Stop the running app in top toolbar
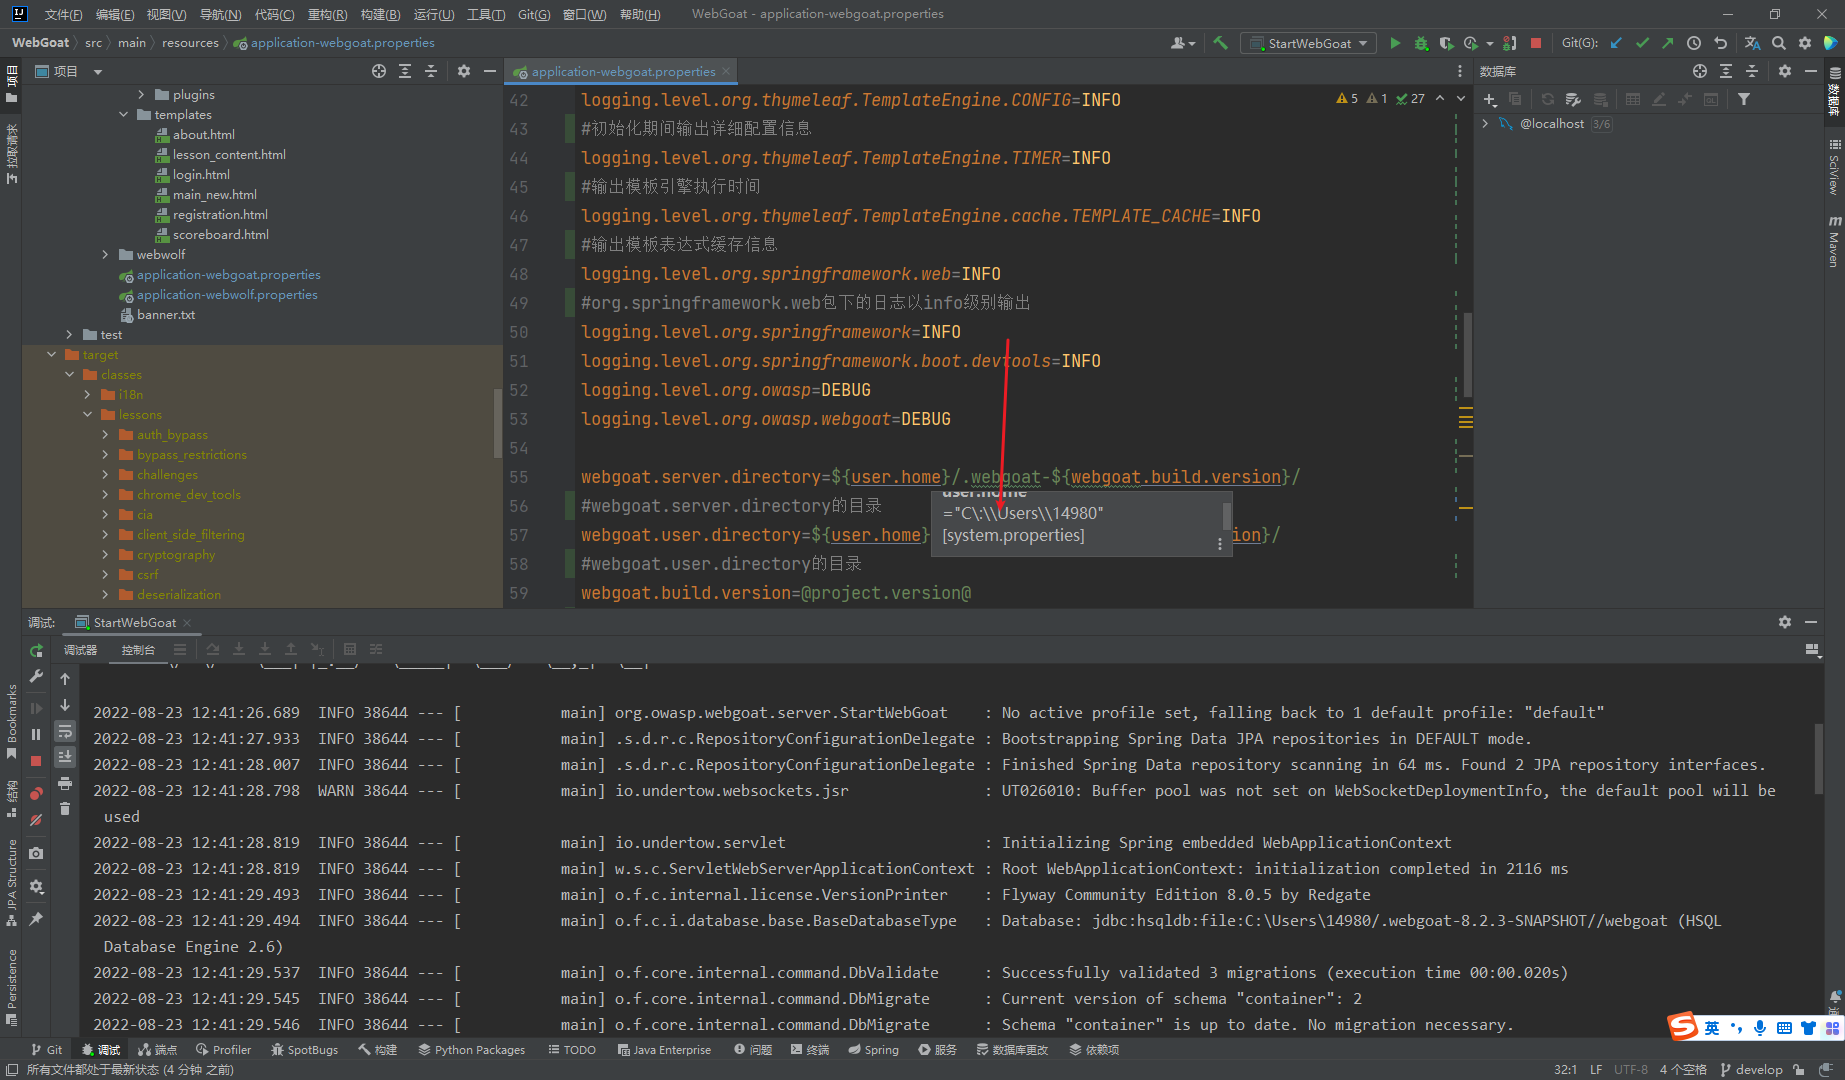The width and height of the screenshot is (1845, 1080). click(1536, 43)
